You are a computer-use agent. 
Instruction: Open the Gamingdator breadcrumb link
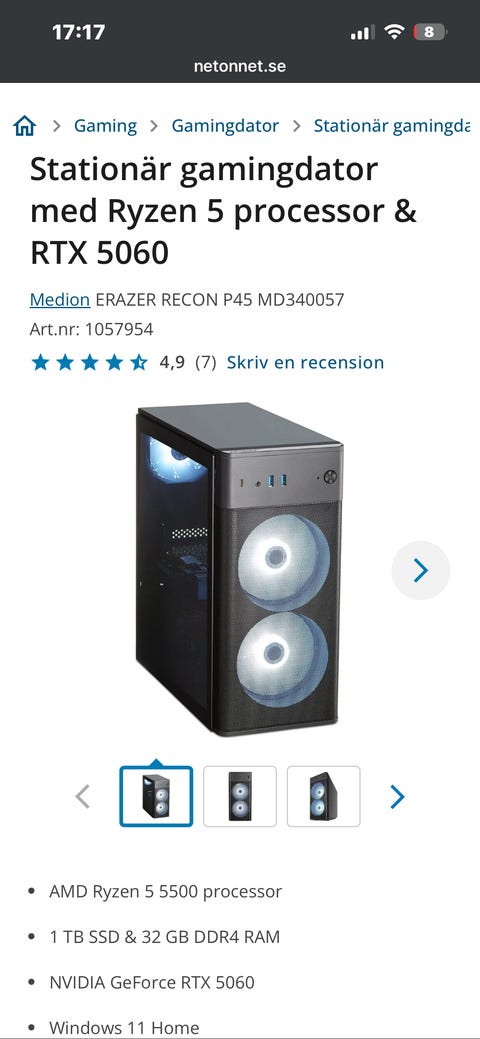[x=225, y=126]
